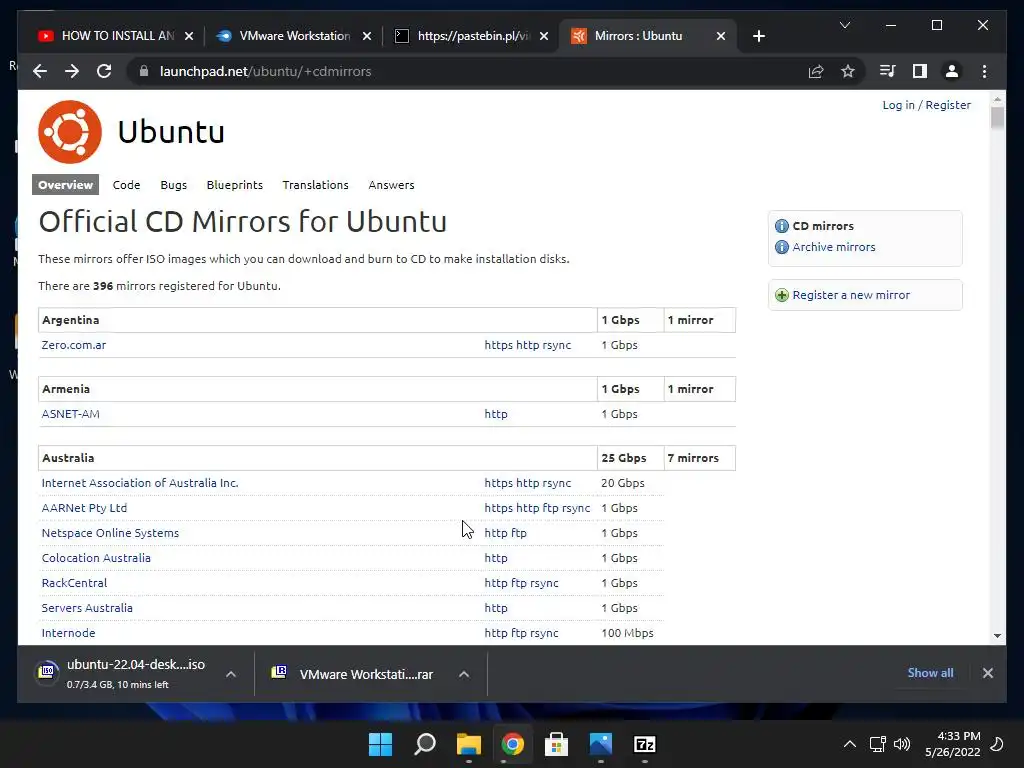Viewport: 1024px width, 768px height.
Task: Open the Chrome profile avatar
Action: point(952,71)
